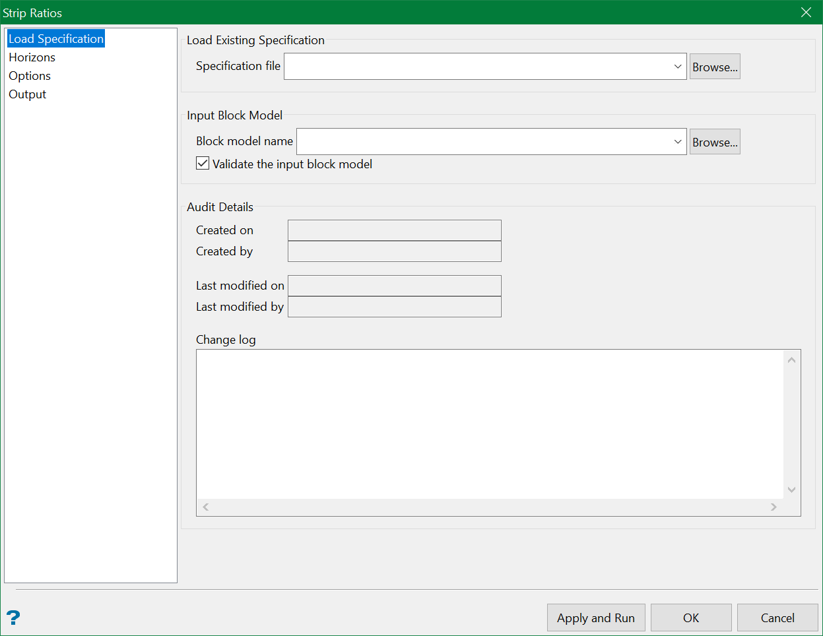Browse for a block model file
823x636 pixels.
pyautogui.click(x=714, y=142)
